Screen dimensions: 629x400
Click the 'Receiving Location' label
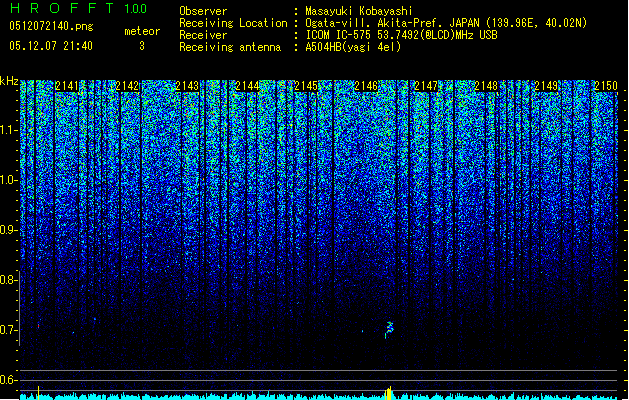click(233, 23)
